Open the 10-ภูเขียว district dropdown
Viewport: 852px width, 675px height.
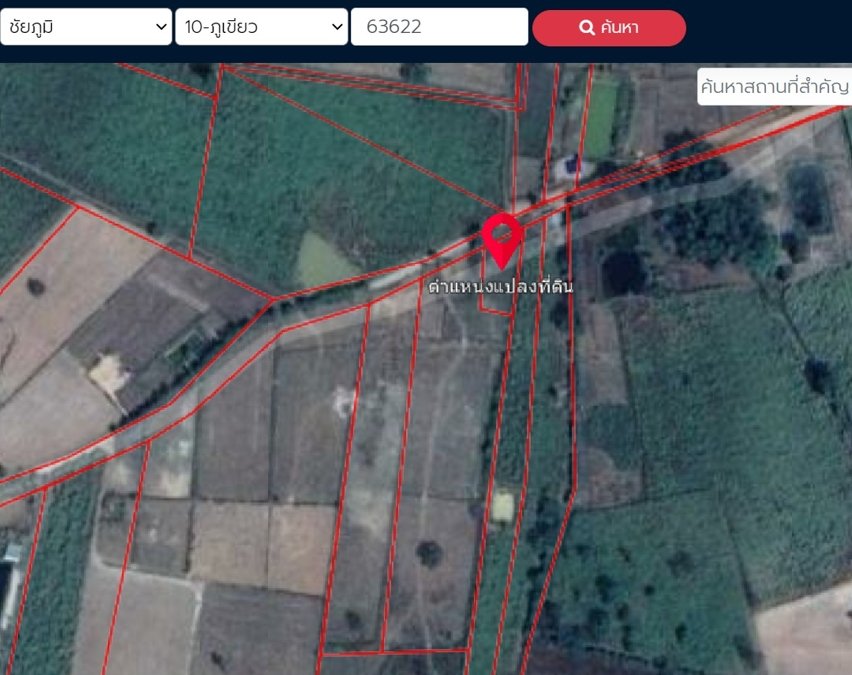tap(261, 27)
